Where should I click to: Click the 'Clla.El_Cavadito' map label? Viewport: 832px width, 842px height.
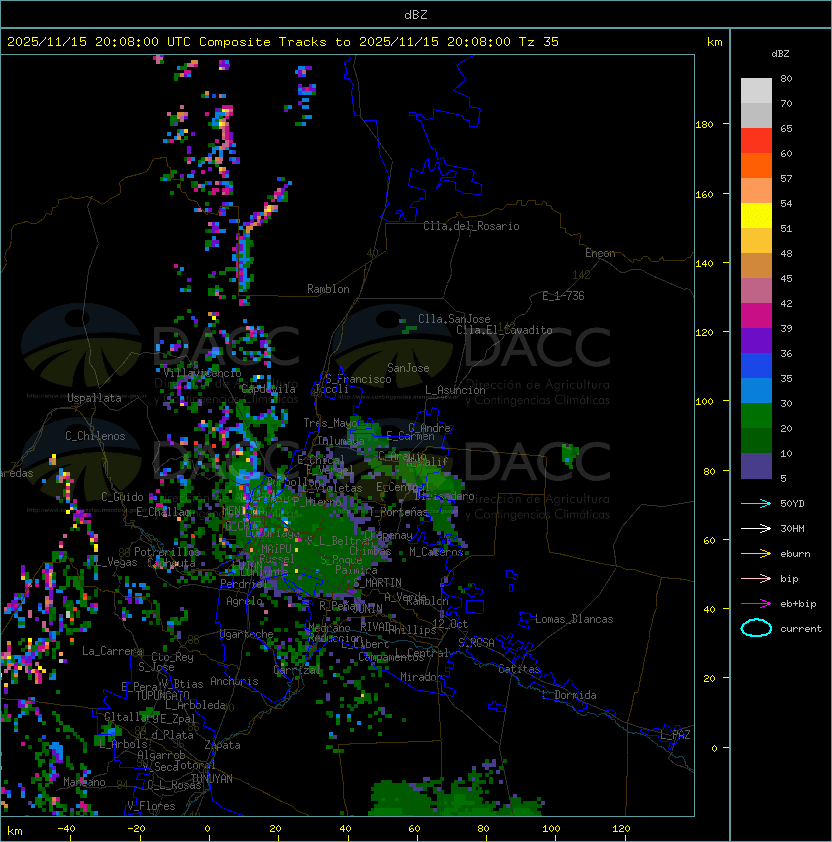(504, 330)
